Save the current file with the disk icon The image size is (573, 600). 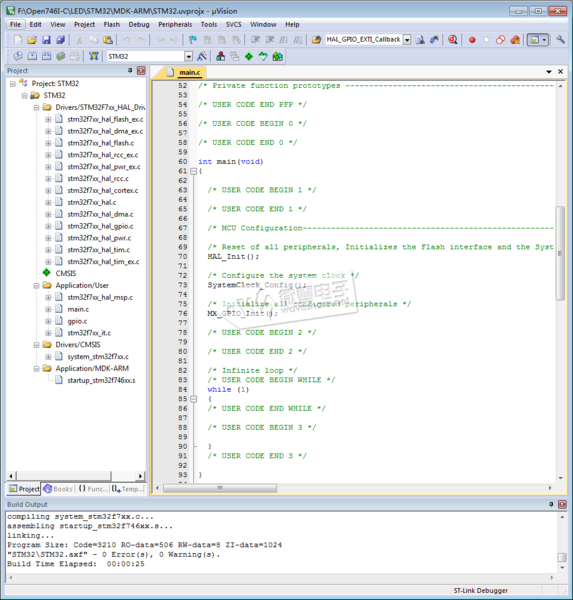point(46,40)
